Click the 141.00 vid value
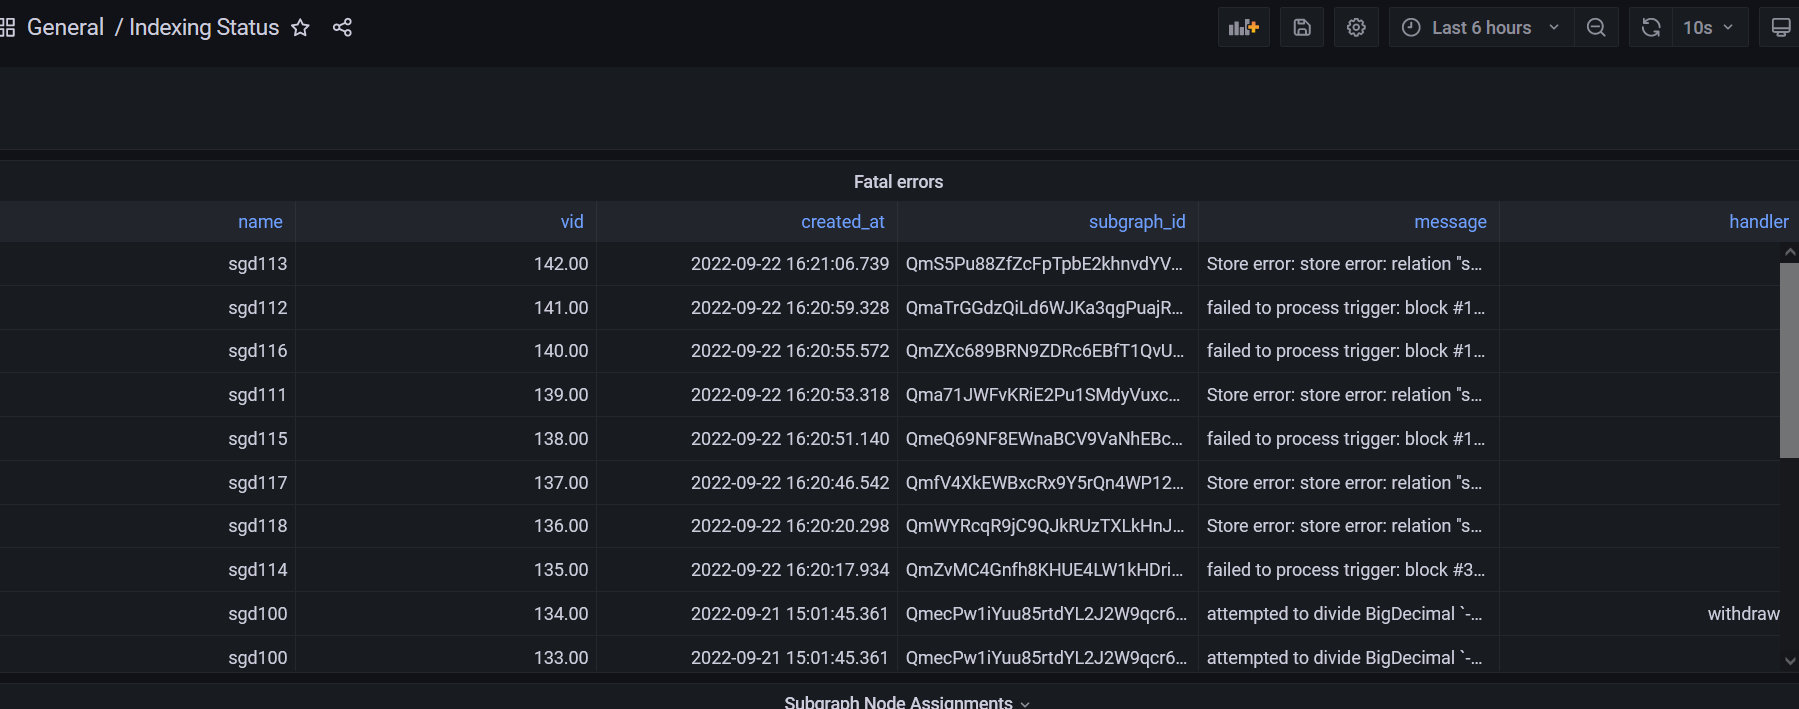This screenshot has width=1799, height=709. coord(561,308)
